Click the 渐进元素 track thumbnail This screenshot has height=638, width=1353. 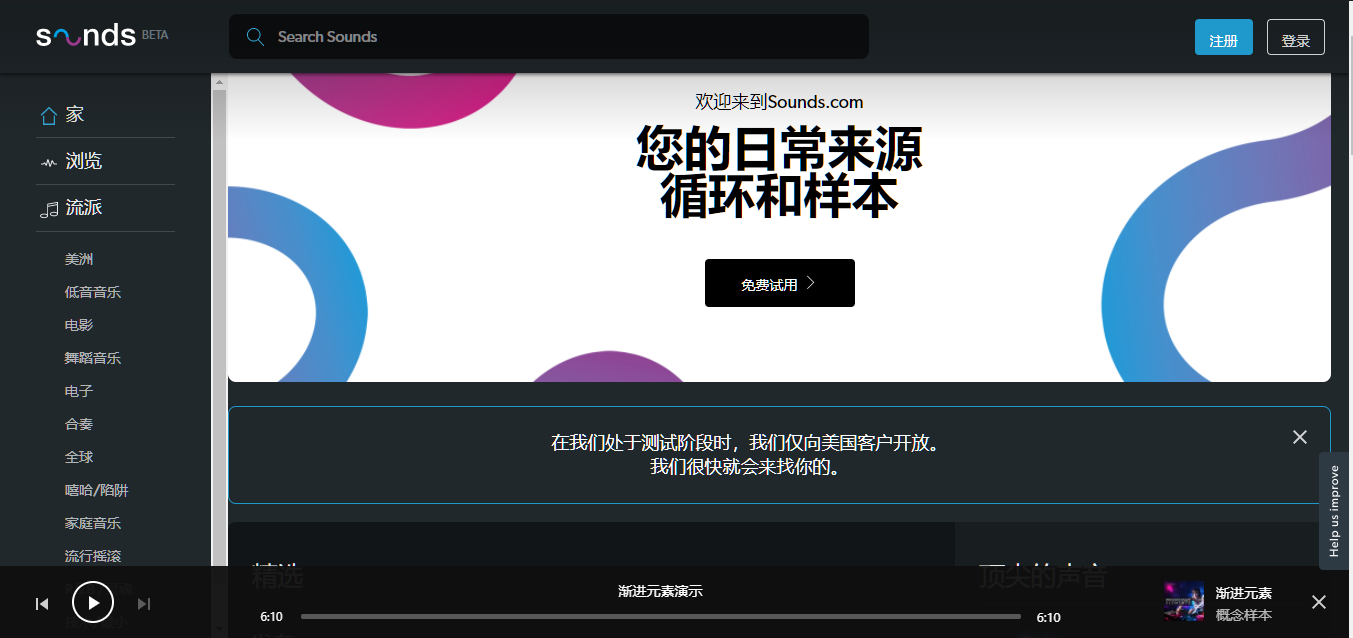point(1183,602)
